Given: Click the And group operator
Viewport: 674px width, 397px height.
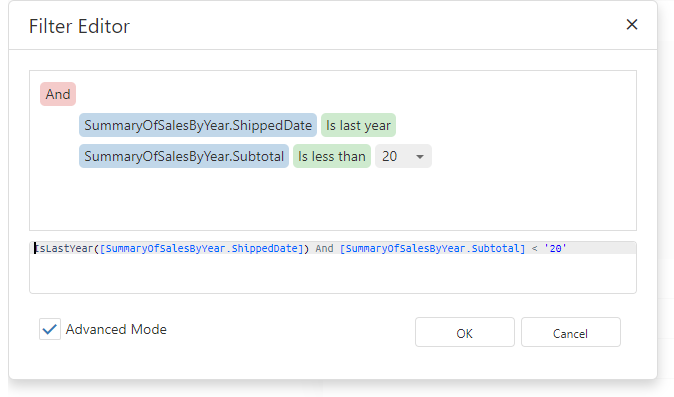Looking at the screenshot, I should (58, 94).
